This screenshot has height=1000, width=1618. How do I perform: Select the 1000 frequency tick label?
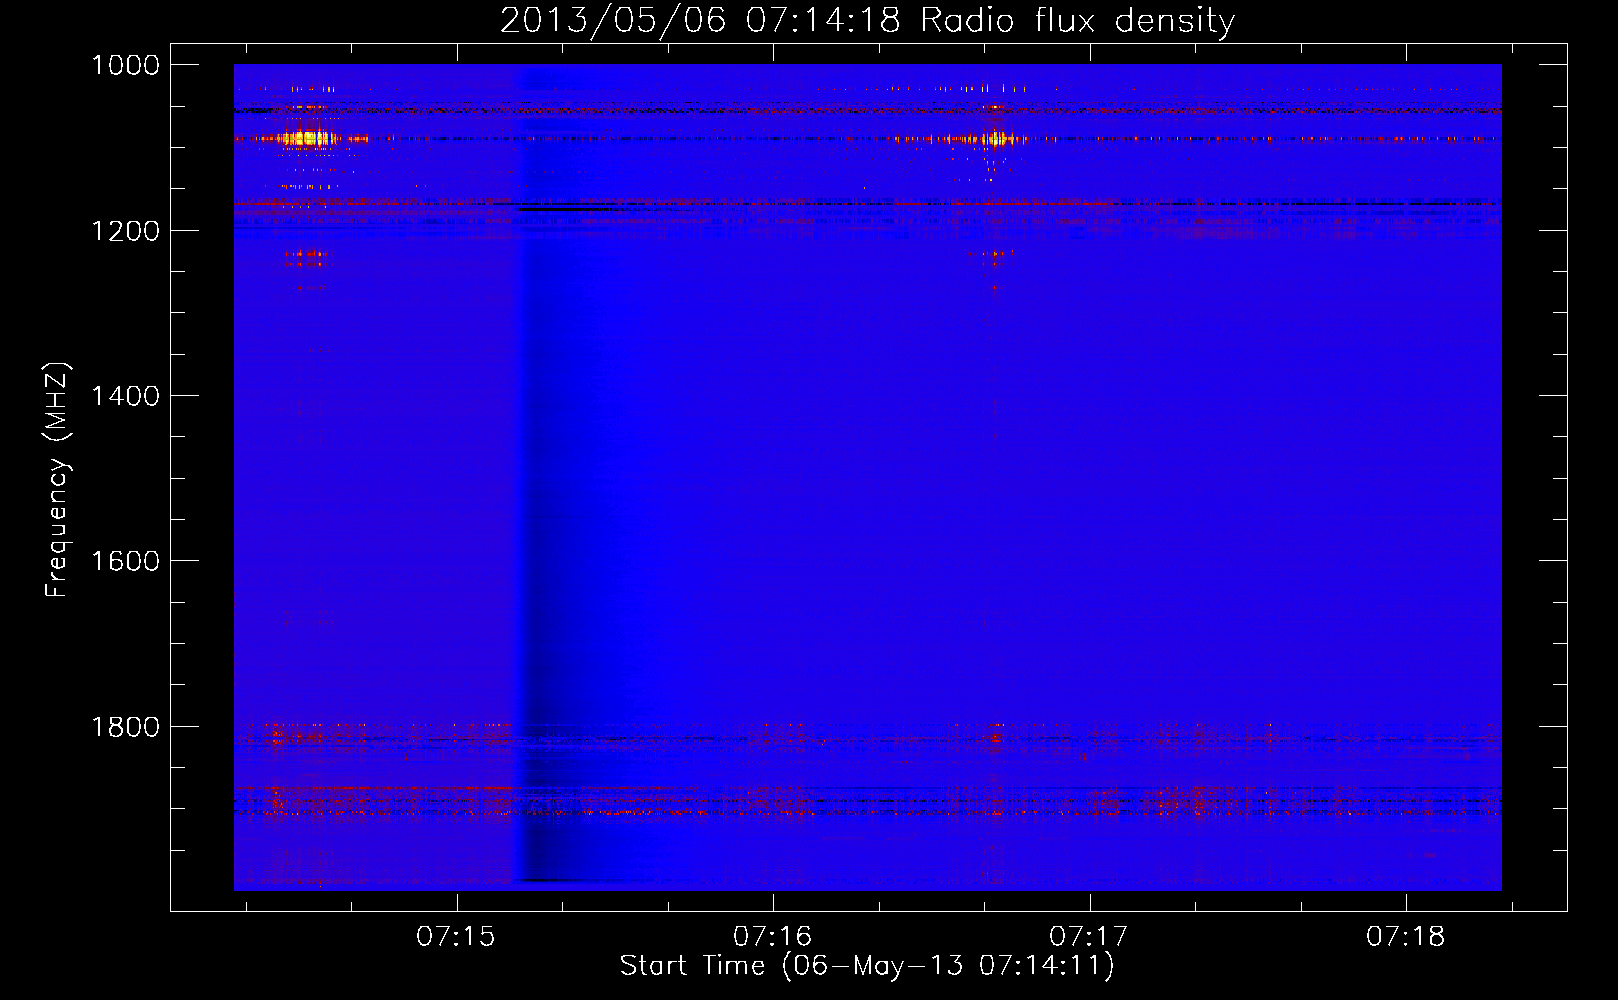[x=125, y=65]
